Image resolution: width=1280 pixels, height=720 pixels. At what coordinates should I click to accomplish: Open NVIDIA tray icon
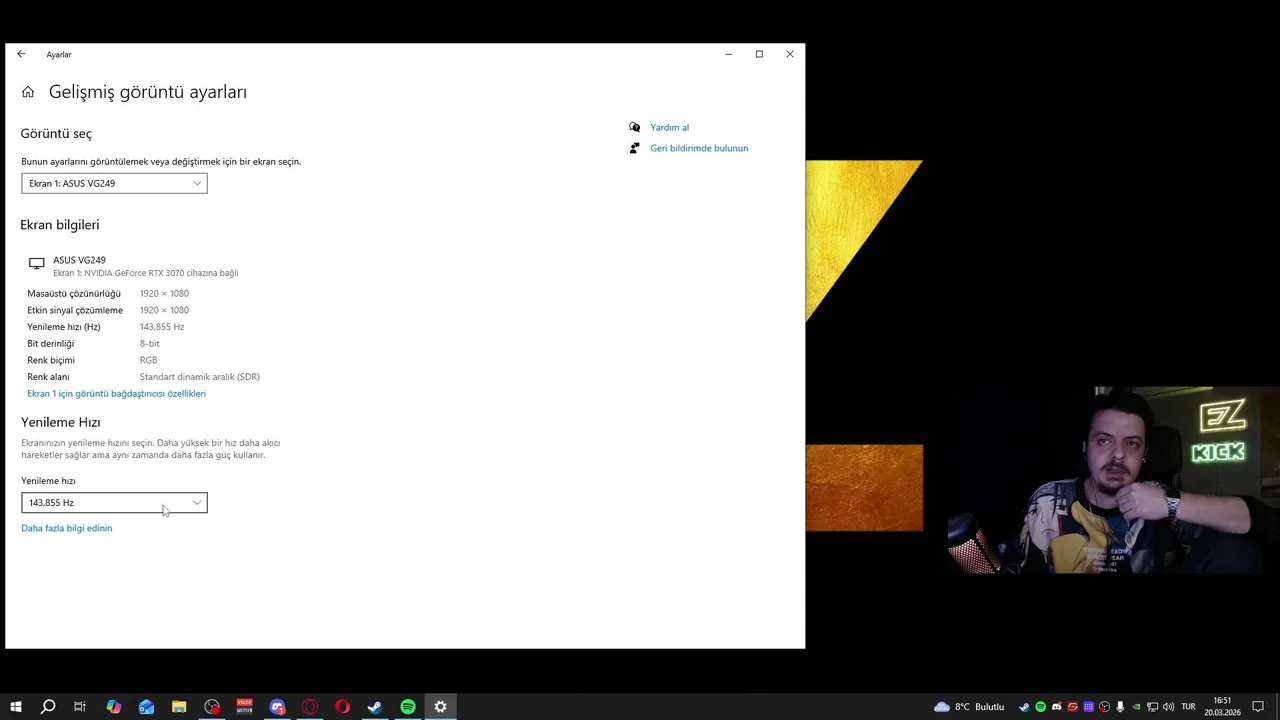pos(1136,707)
